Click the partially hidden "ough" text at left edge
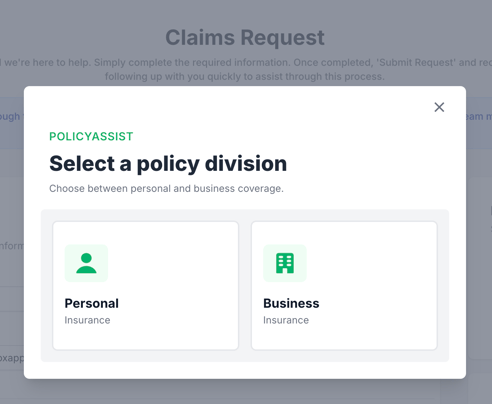This screenshot has width=492, height=404. pyautogui.click(x=10, y=117)
